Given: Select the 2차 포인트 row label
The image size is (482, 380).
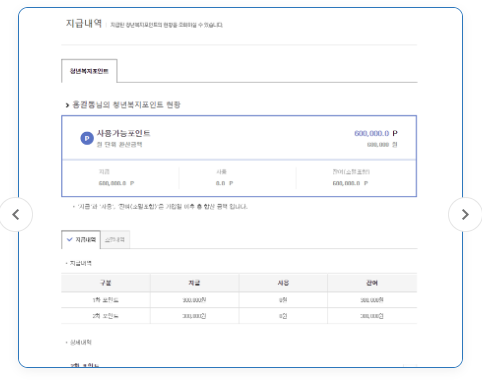Looking at the screenshot, I should coord(105,316).
